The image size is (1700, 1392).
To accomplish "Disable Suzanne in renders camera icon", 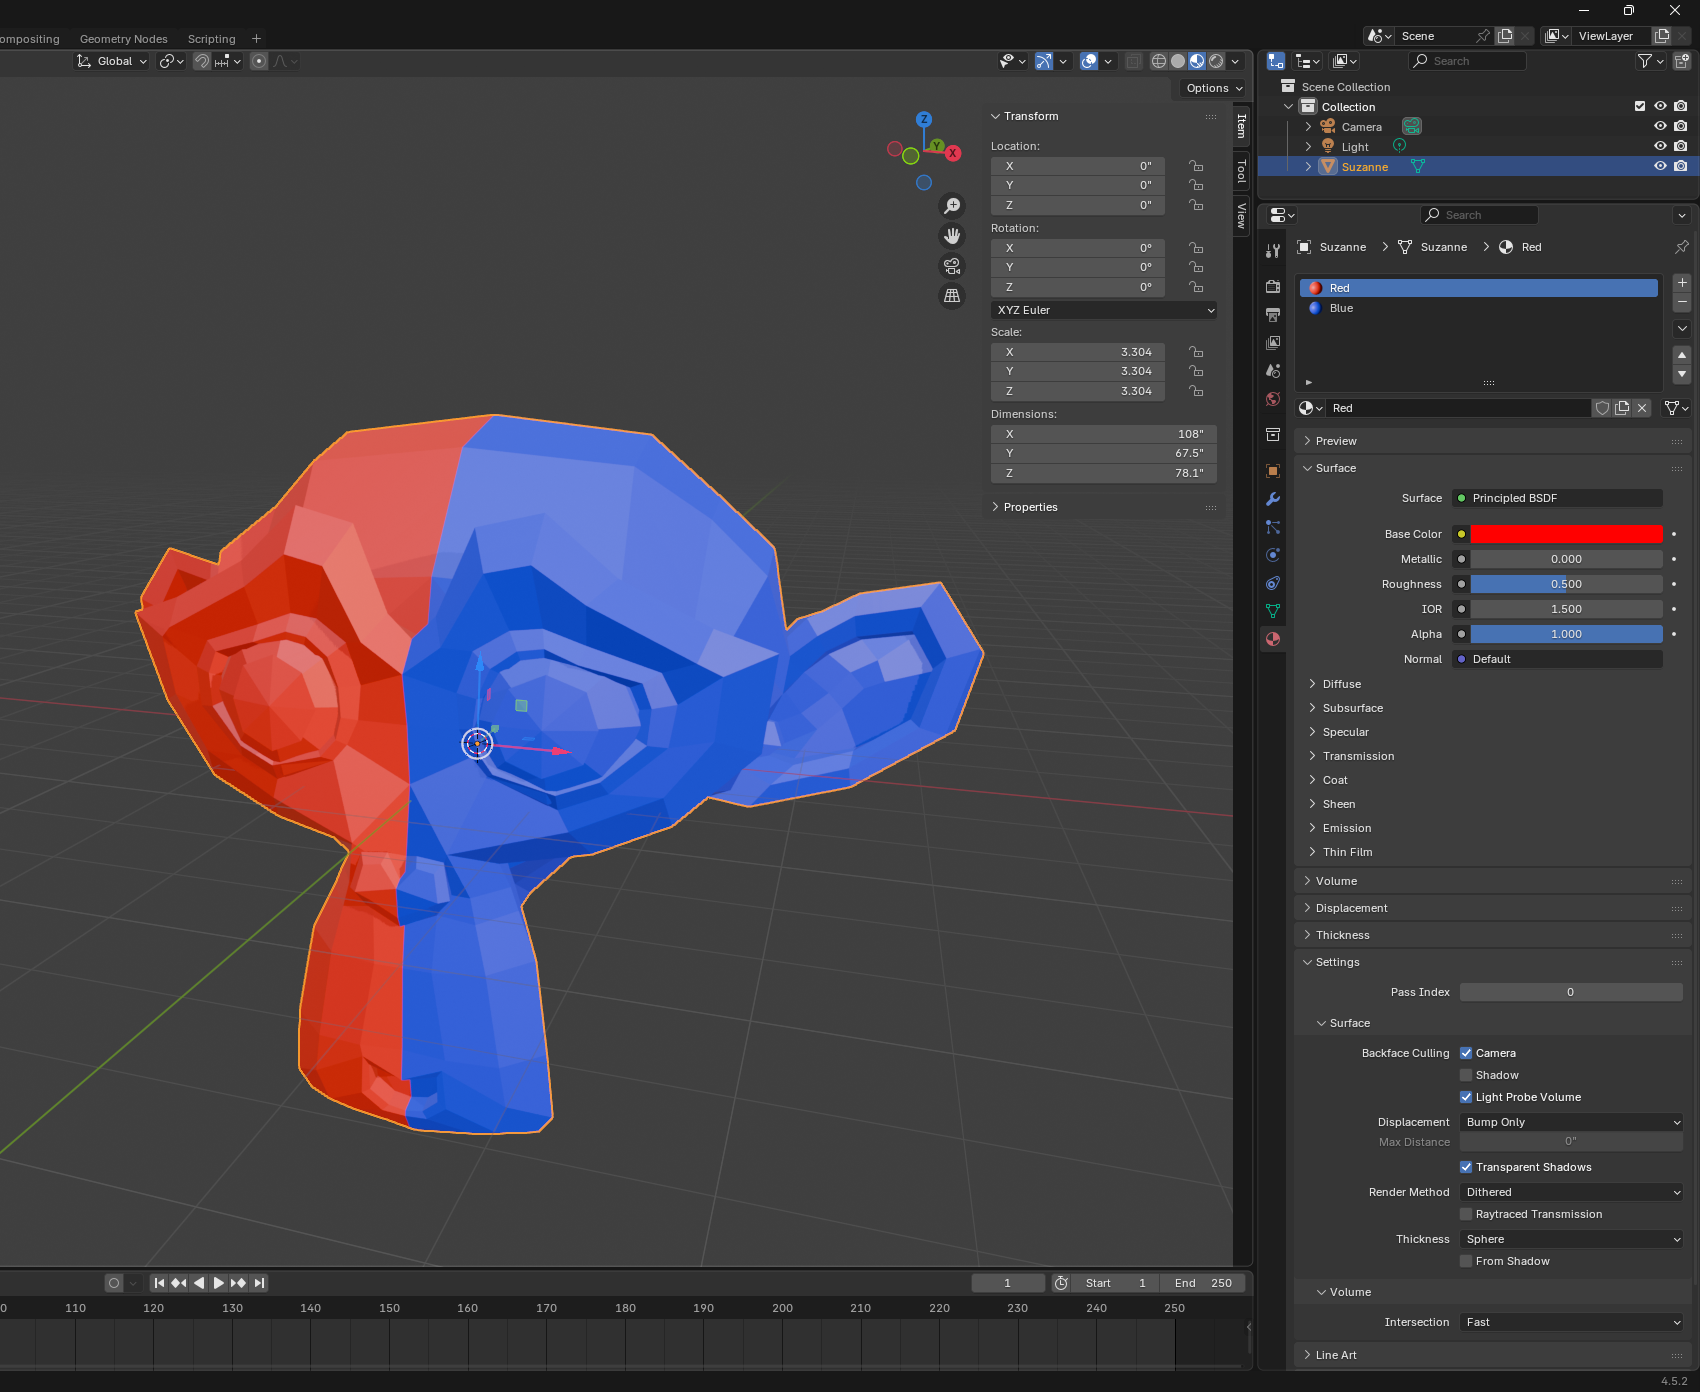I will (1681, 166).
